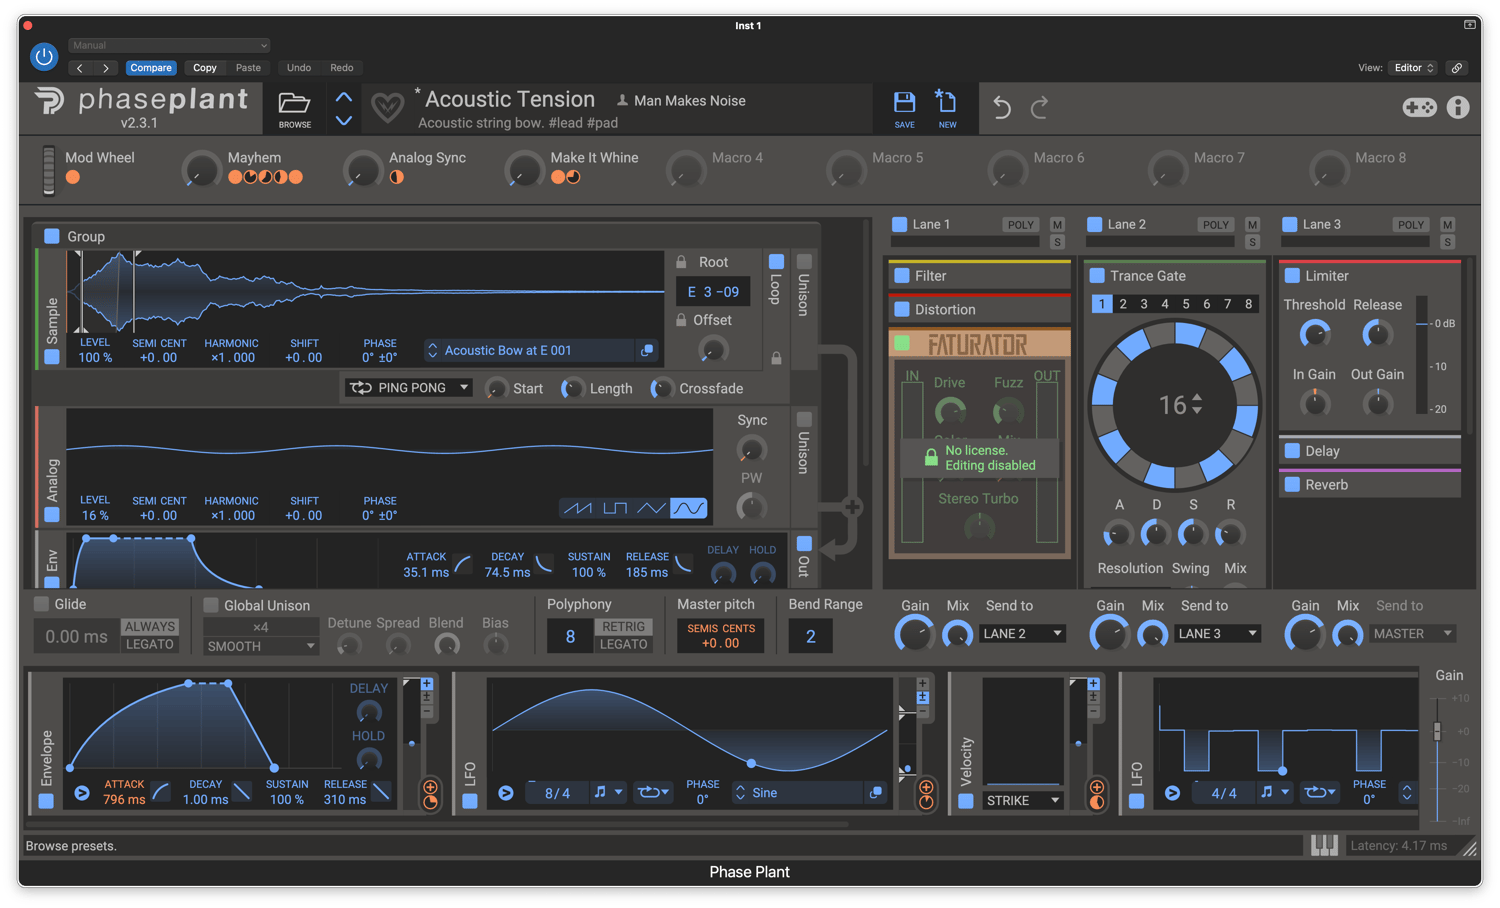Screen dimensions: 1500x908
Task: Open the Manual preset dropdown
Action: tap(169, 45)
